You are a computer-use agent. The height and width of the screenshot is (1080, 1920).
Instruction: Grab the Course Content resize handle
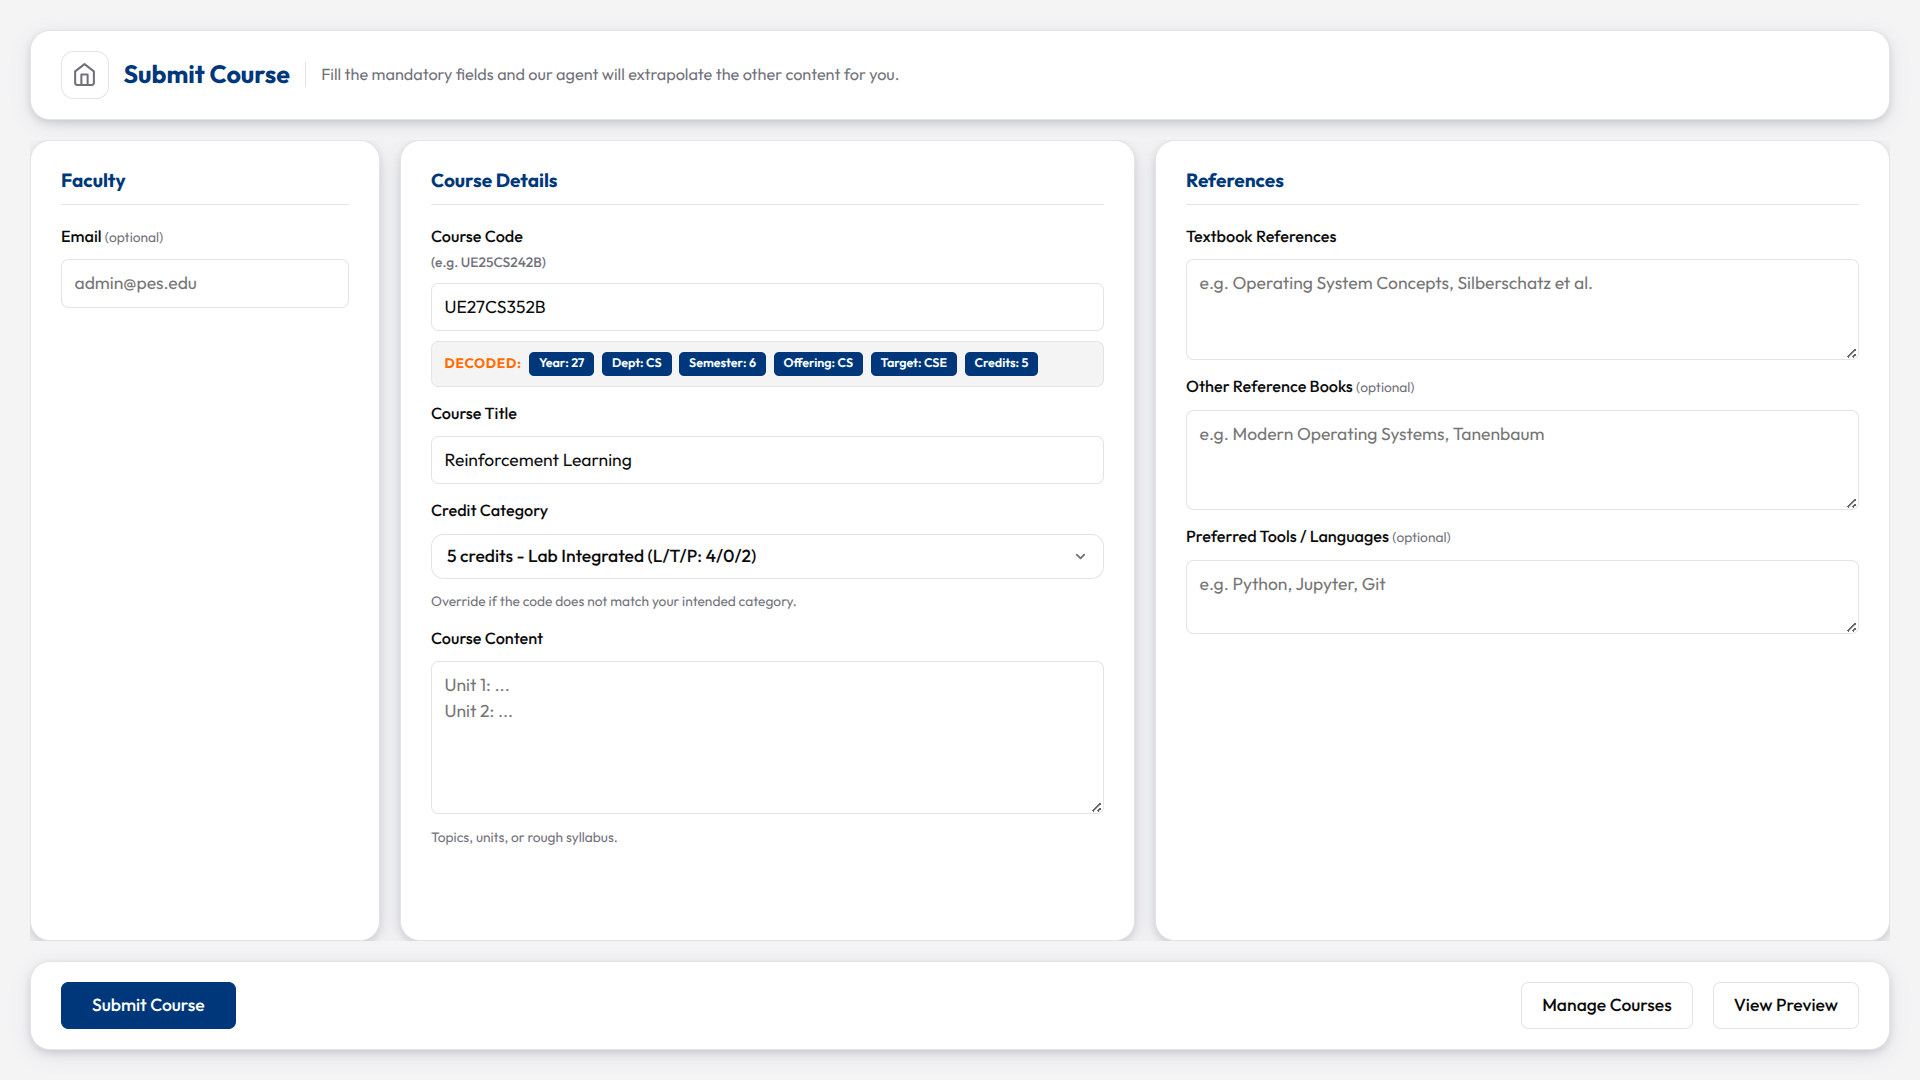[x=1096, y=807]
